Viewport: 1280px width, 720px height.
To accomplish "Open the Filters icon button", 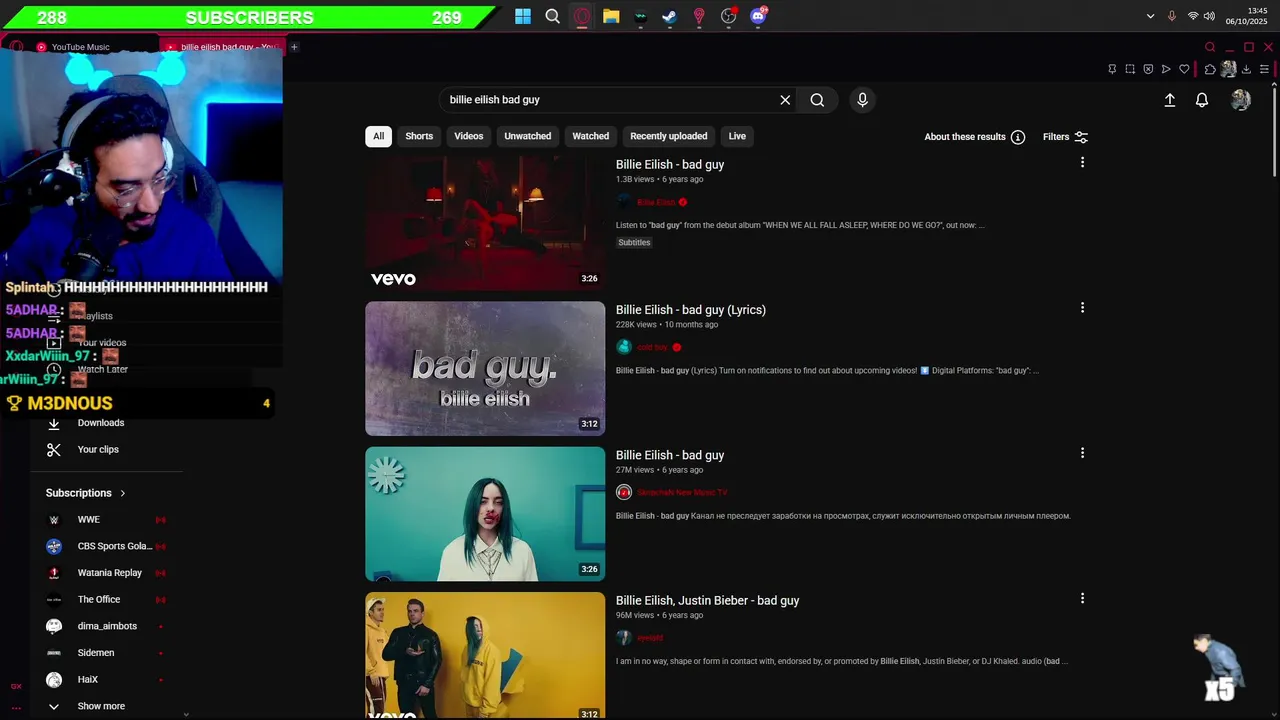I will [x=1081, y=137].
